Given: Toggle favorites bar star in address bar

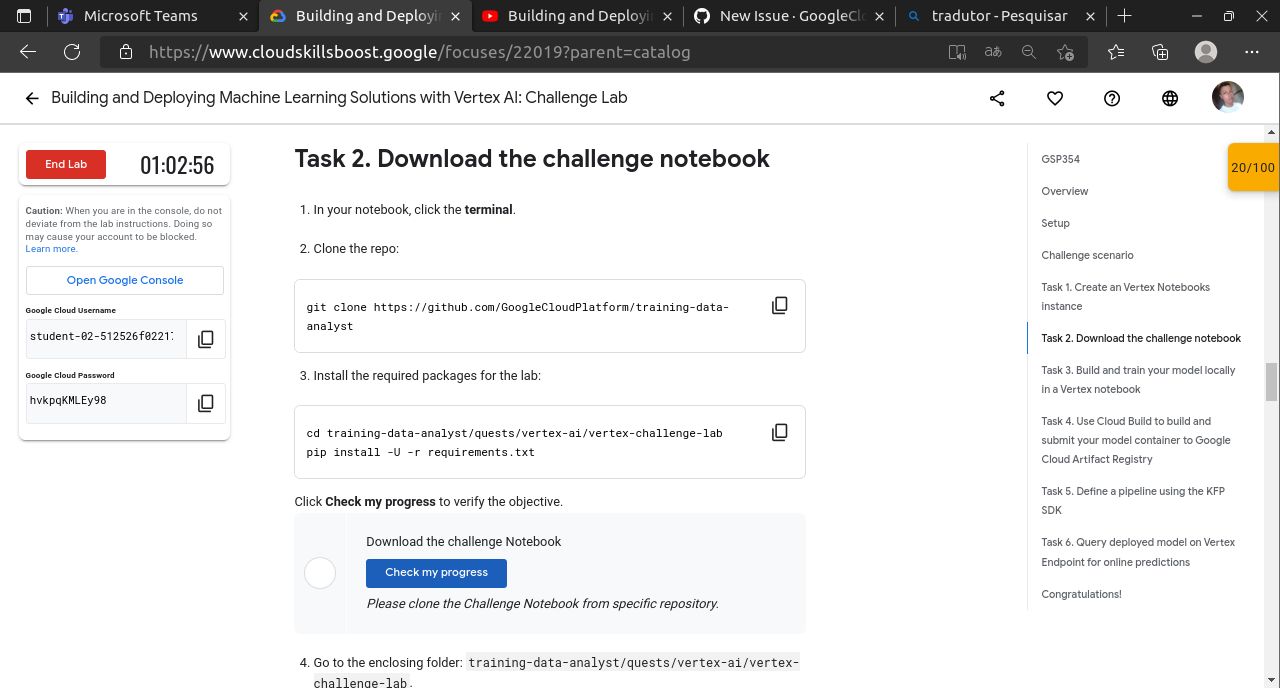Looking at the screenshot, I should 1065,51.
